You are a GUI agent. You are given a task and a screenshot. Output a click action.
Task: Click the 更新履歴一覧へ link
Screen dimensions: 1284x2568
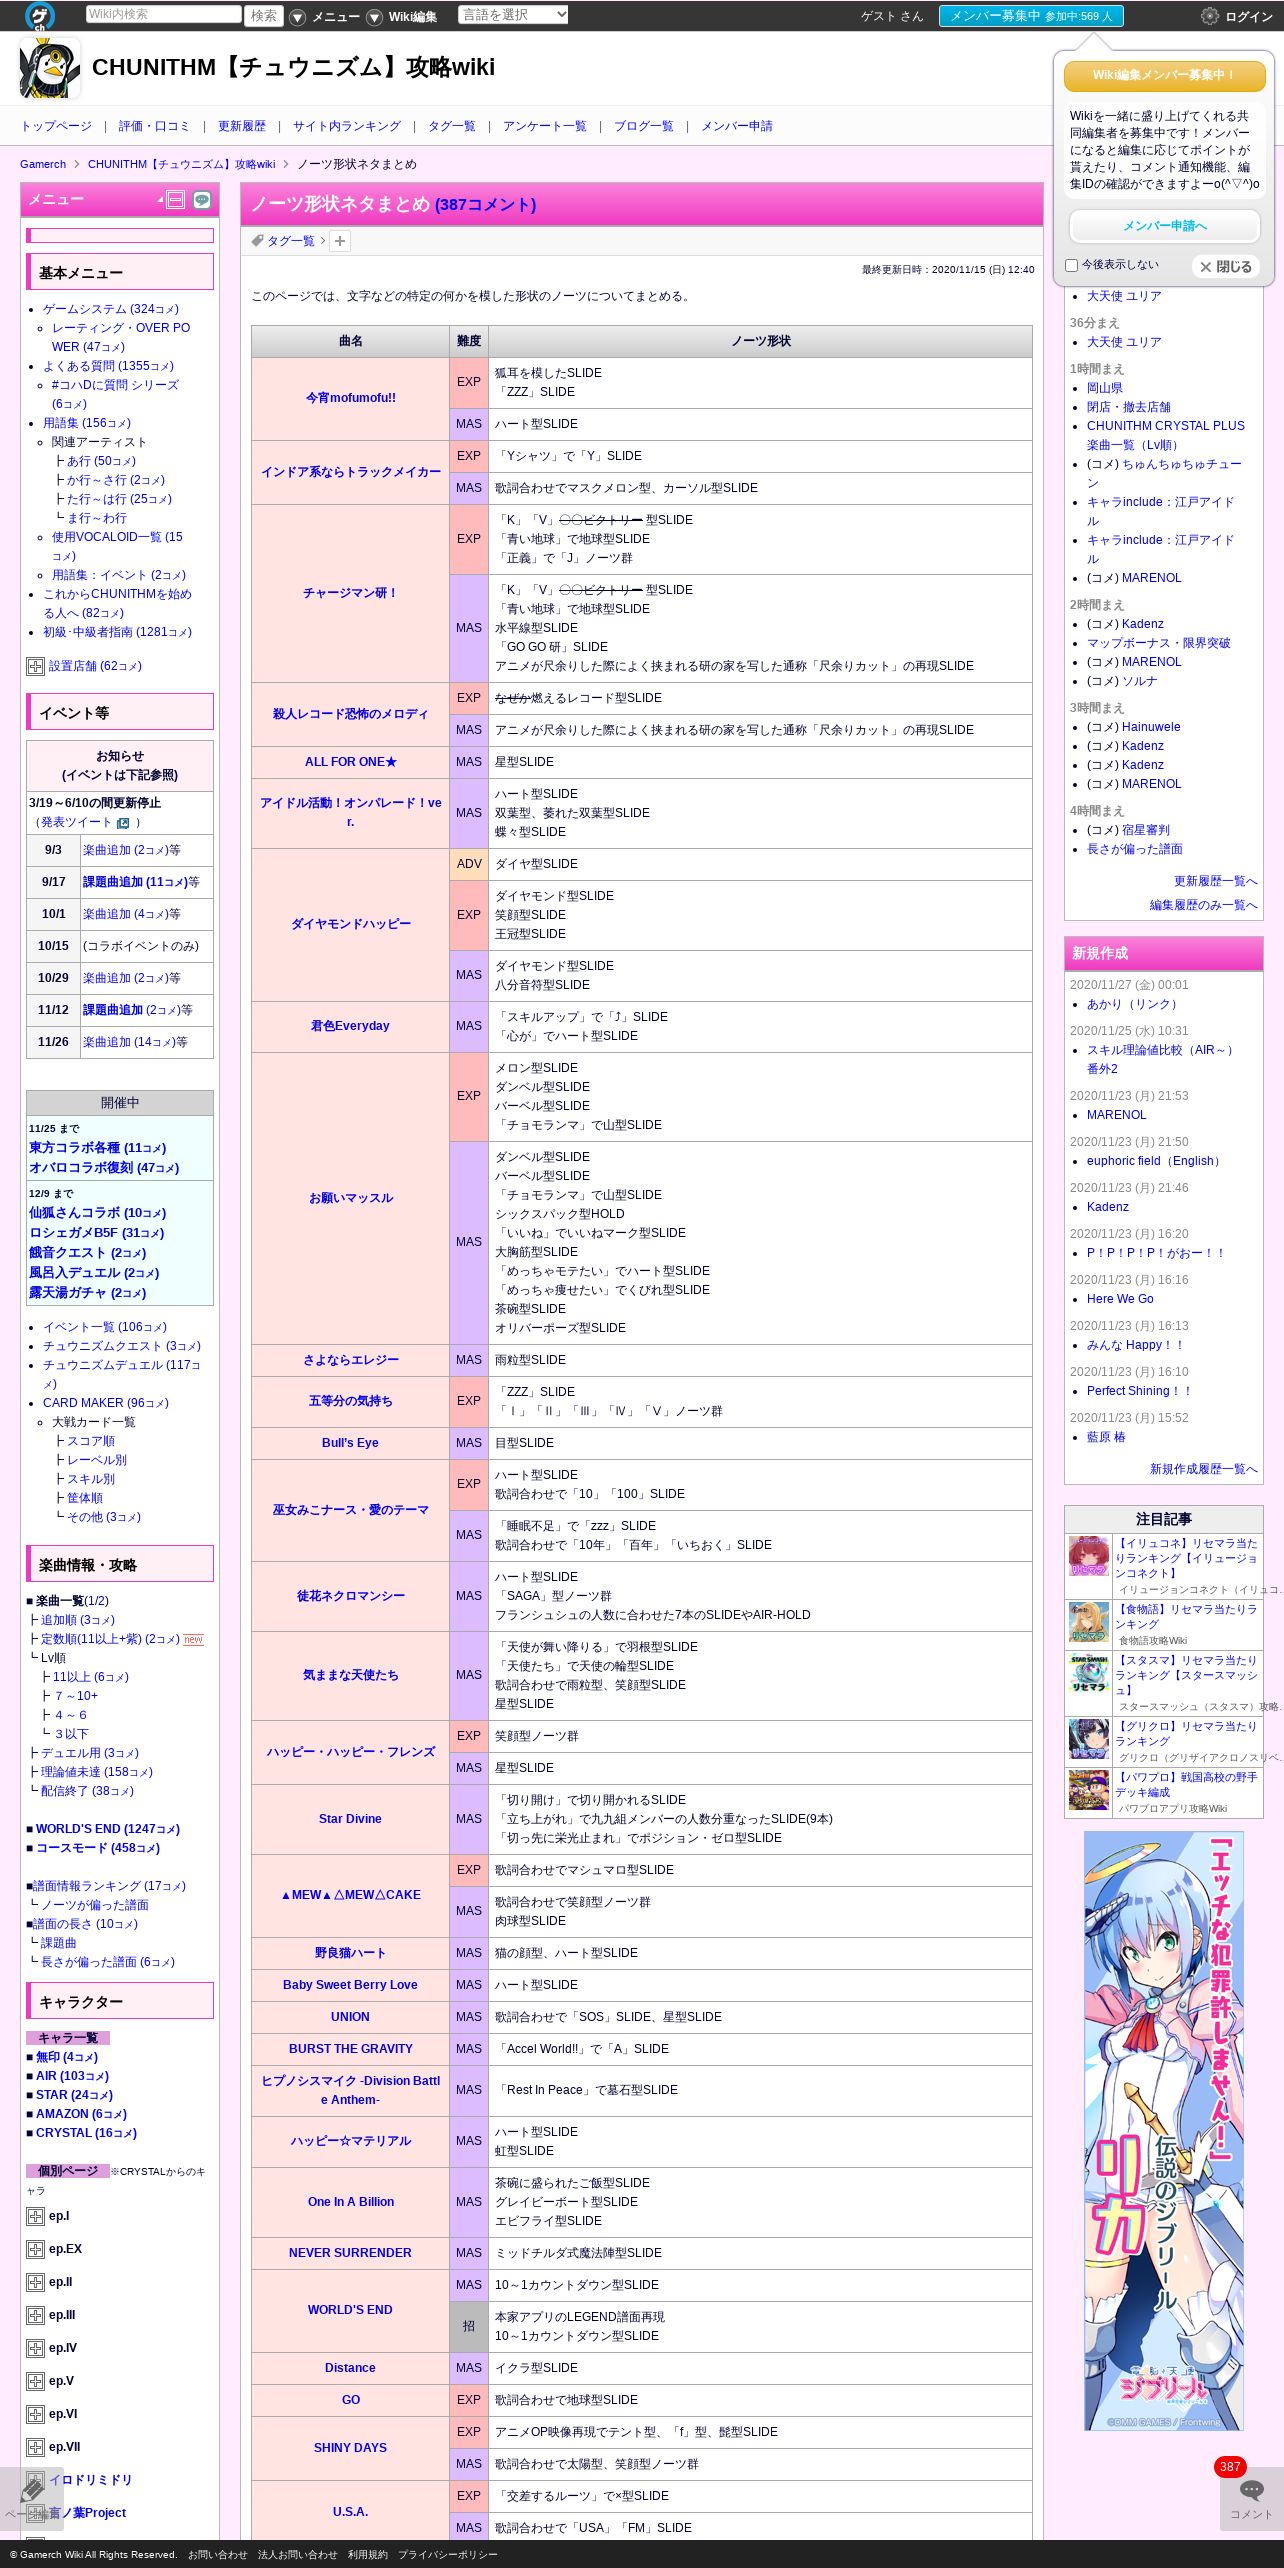[1215, 881]
